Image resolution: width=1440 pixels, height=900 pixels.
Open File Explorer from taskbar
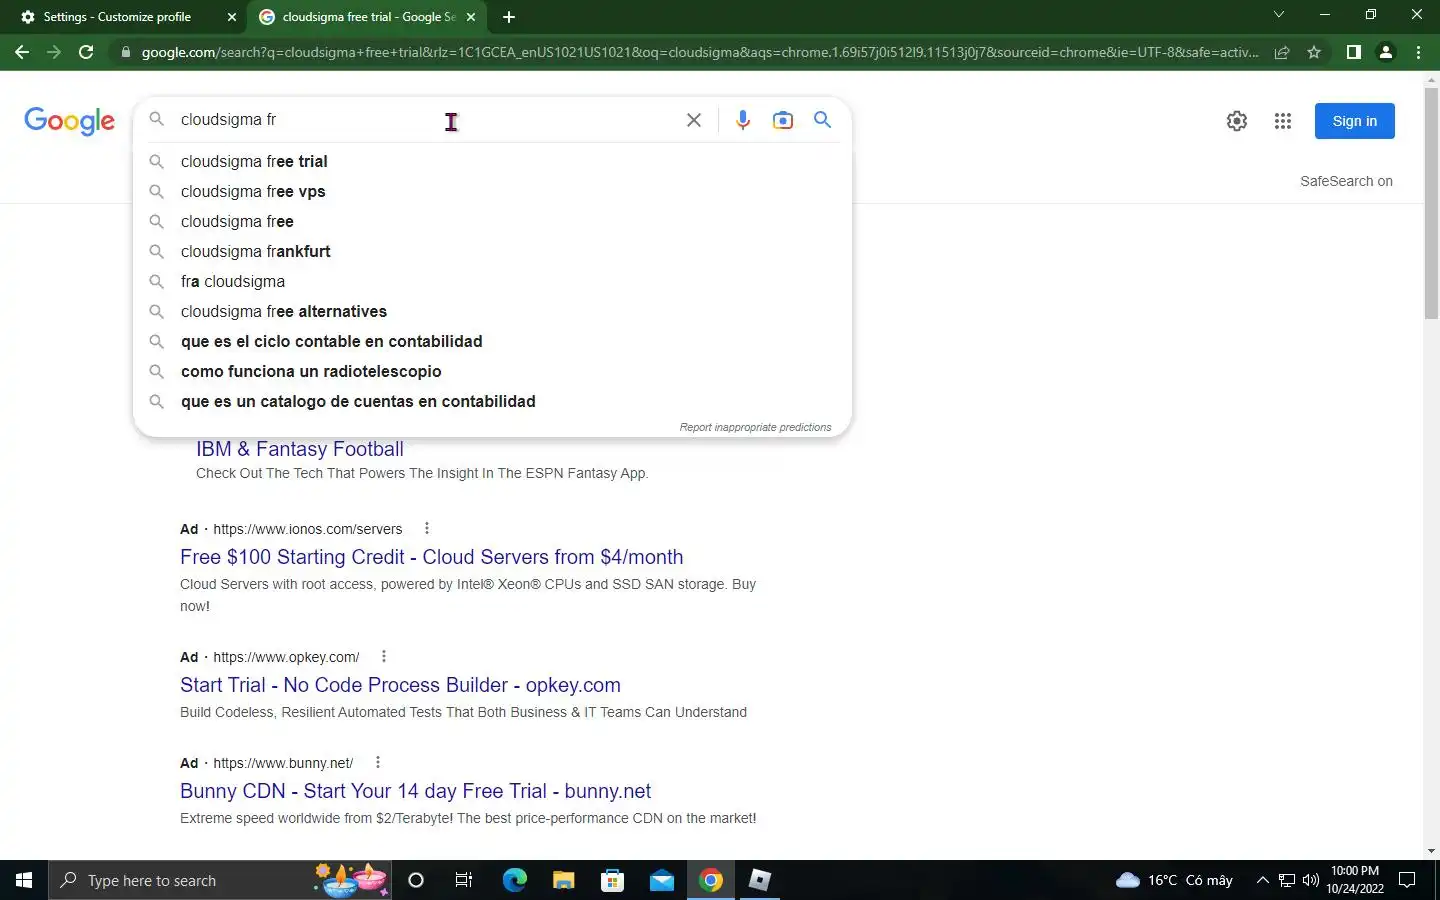(563, 880)
